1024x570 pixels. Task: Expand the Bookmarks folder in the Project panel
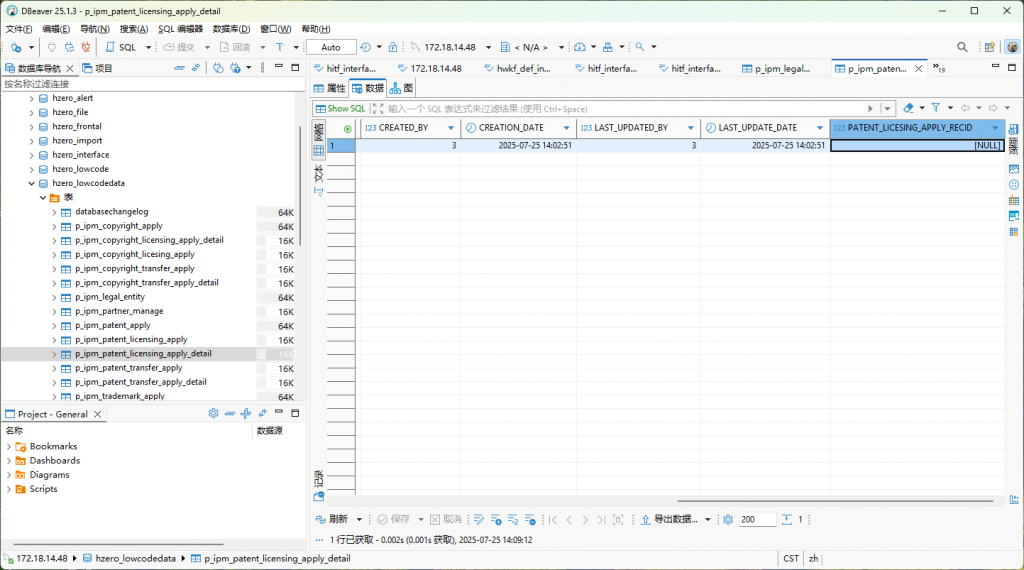click(9, 446)
